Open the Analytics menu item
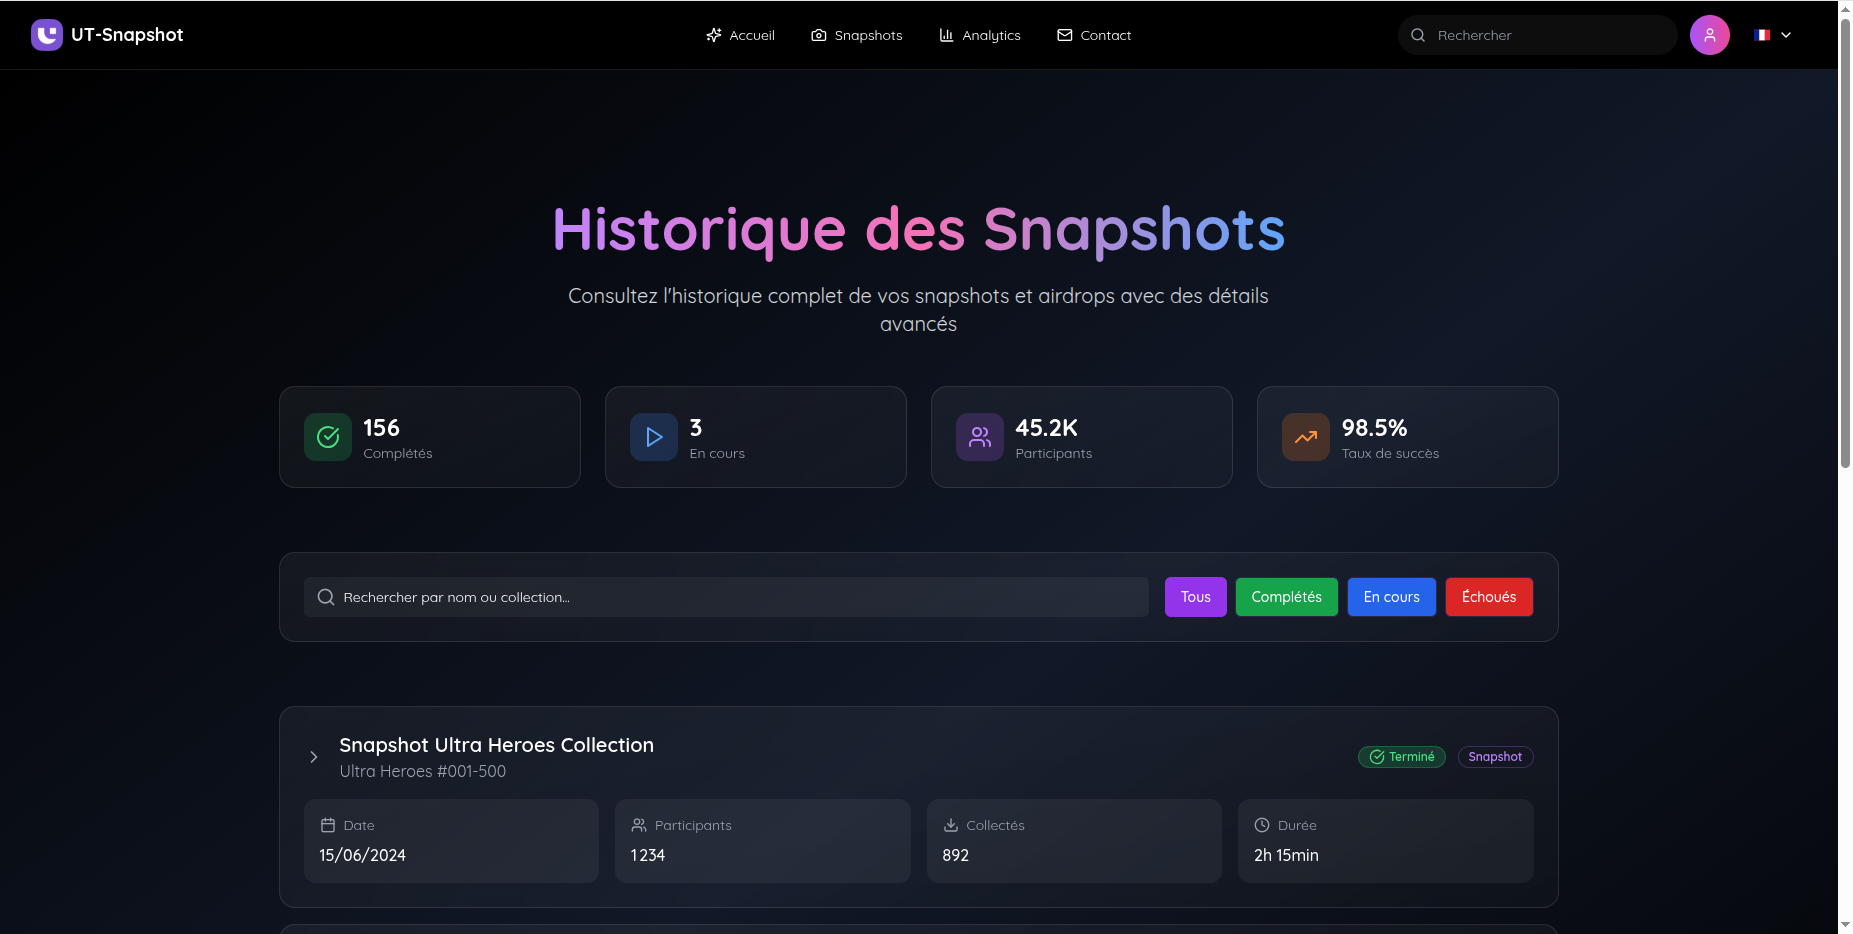 tap(980, 35)
